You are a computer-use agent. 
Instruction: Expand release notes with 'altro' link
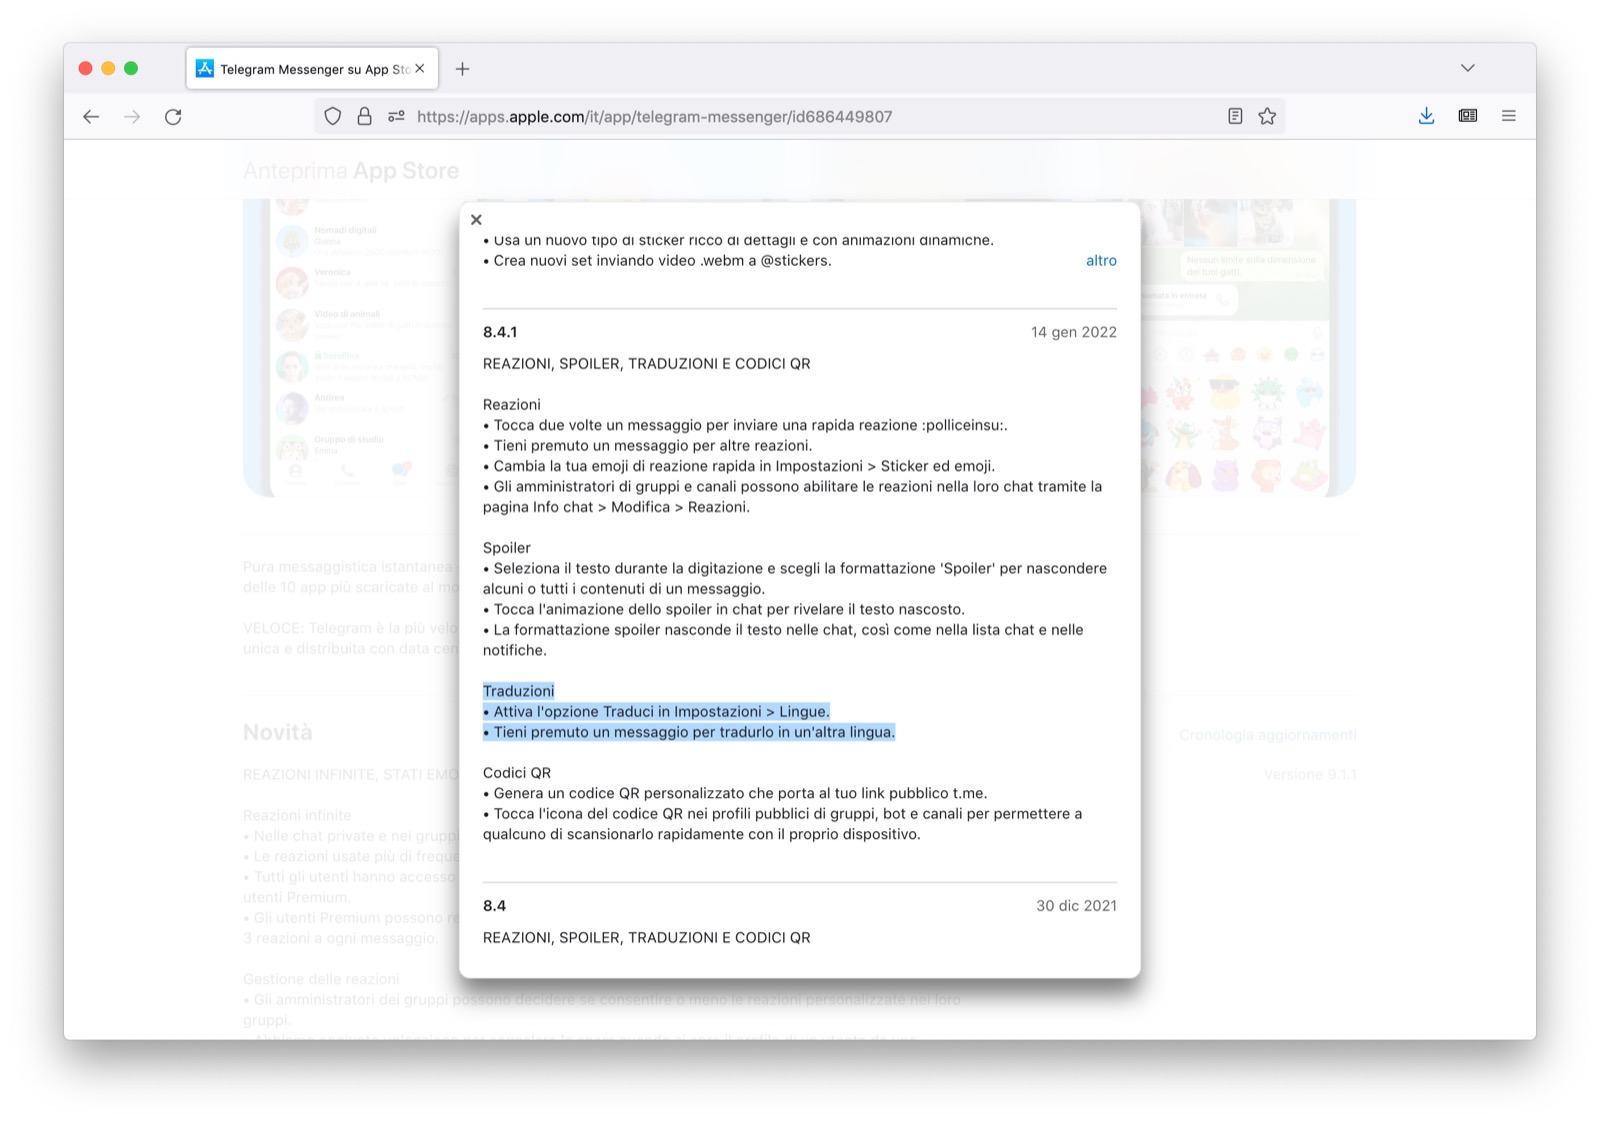pos(1101,261)
